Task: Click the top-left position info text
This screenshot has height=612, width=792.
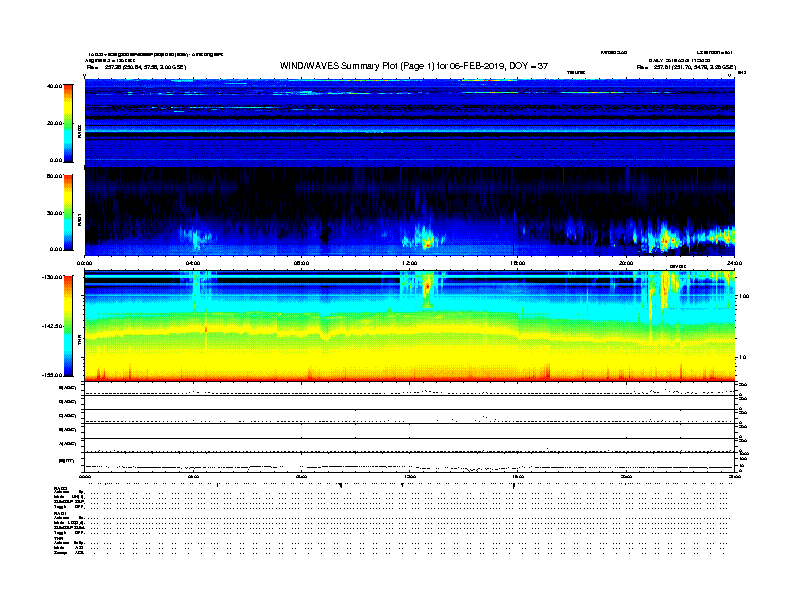Action: 136,67
